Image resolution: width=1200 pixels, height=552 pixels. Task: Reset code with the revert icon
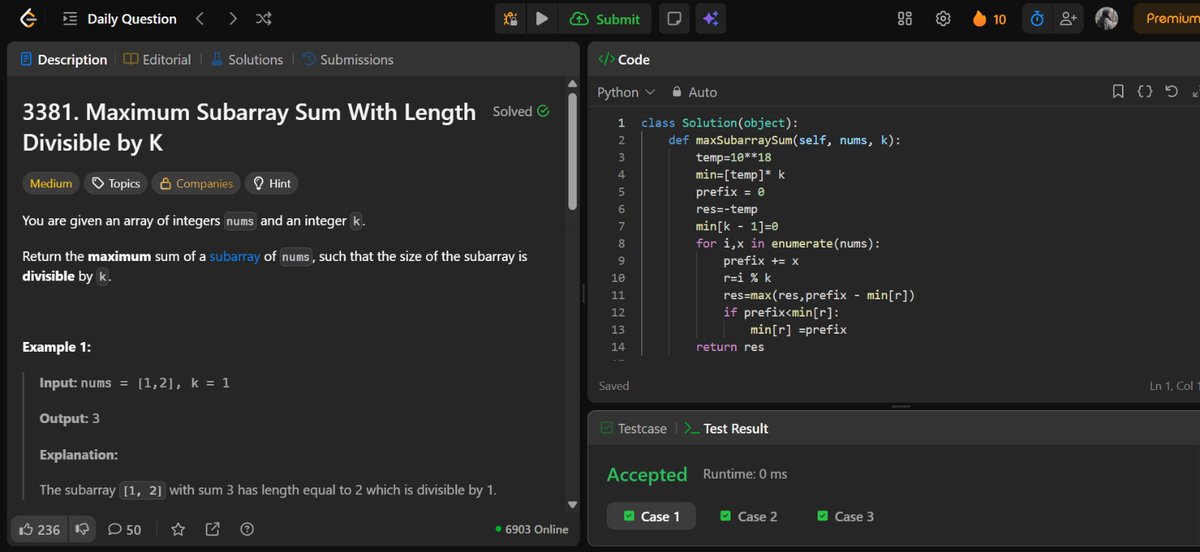tap(1171, 92)
